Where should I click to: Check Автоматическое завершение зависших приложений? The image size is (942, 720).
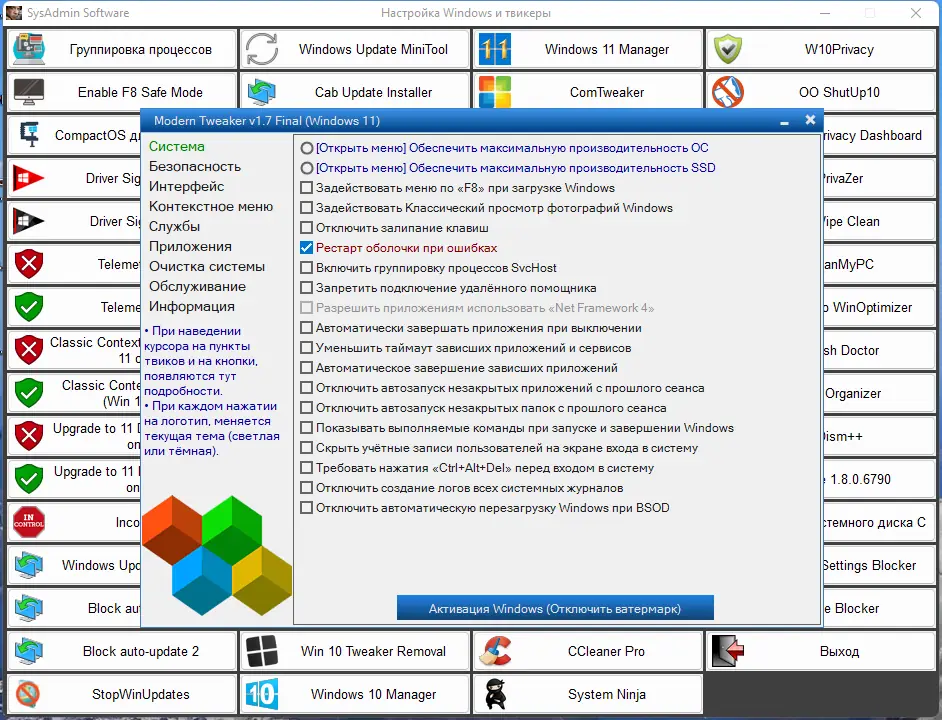click(x=306, y=368)
